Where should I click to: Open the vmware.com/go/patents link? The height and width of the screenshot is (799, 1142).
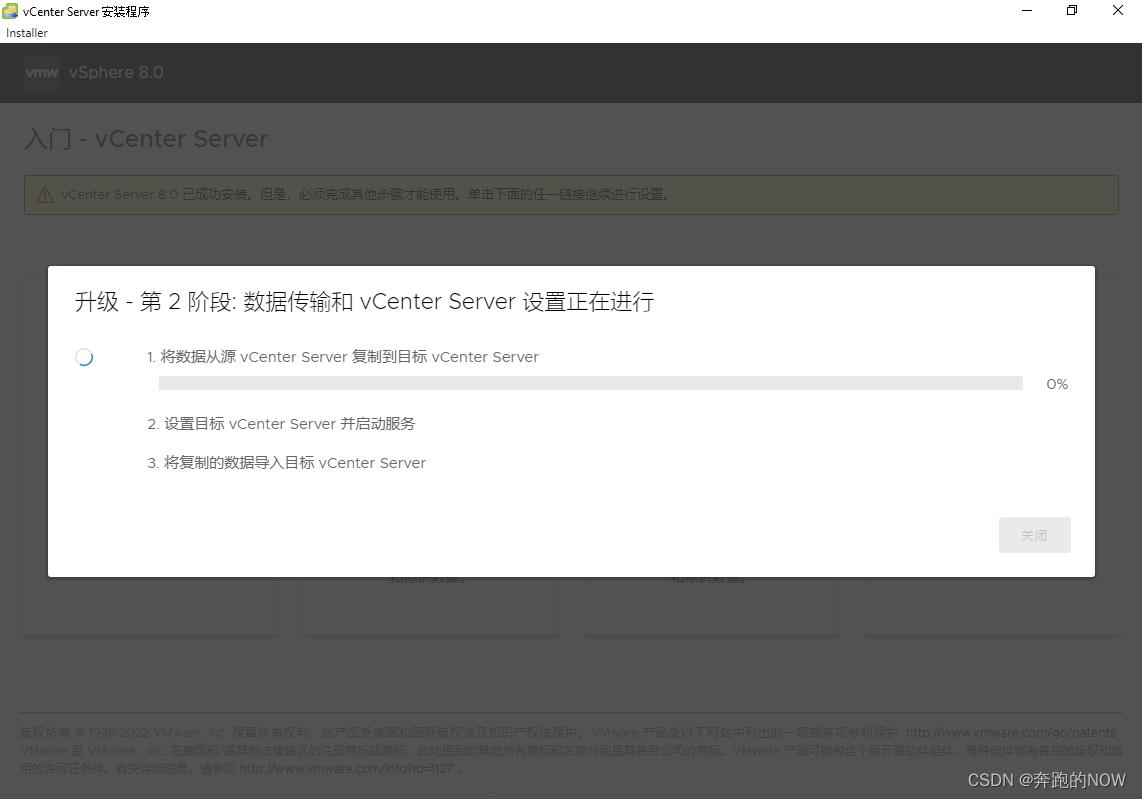(x=1011, y=733)
